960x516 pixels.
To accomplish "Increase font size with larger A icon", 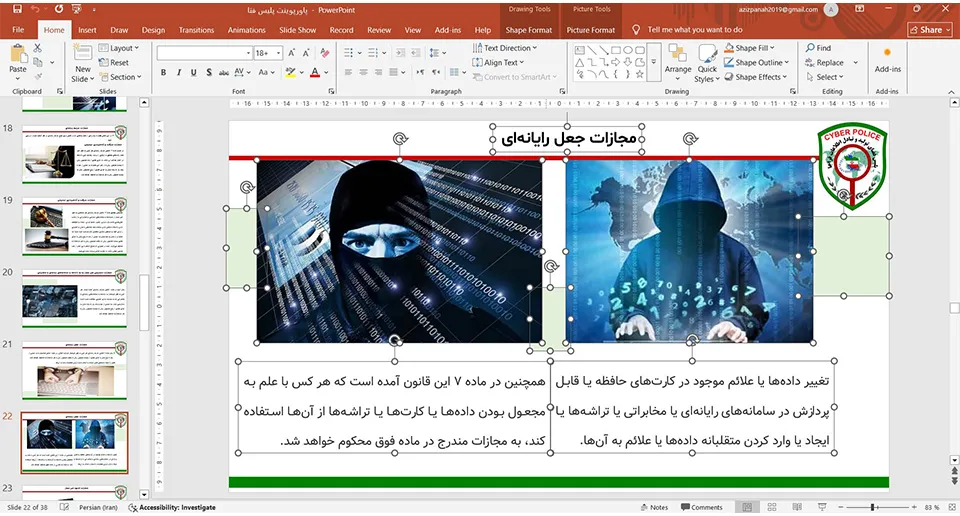I will coord(292,53).
